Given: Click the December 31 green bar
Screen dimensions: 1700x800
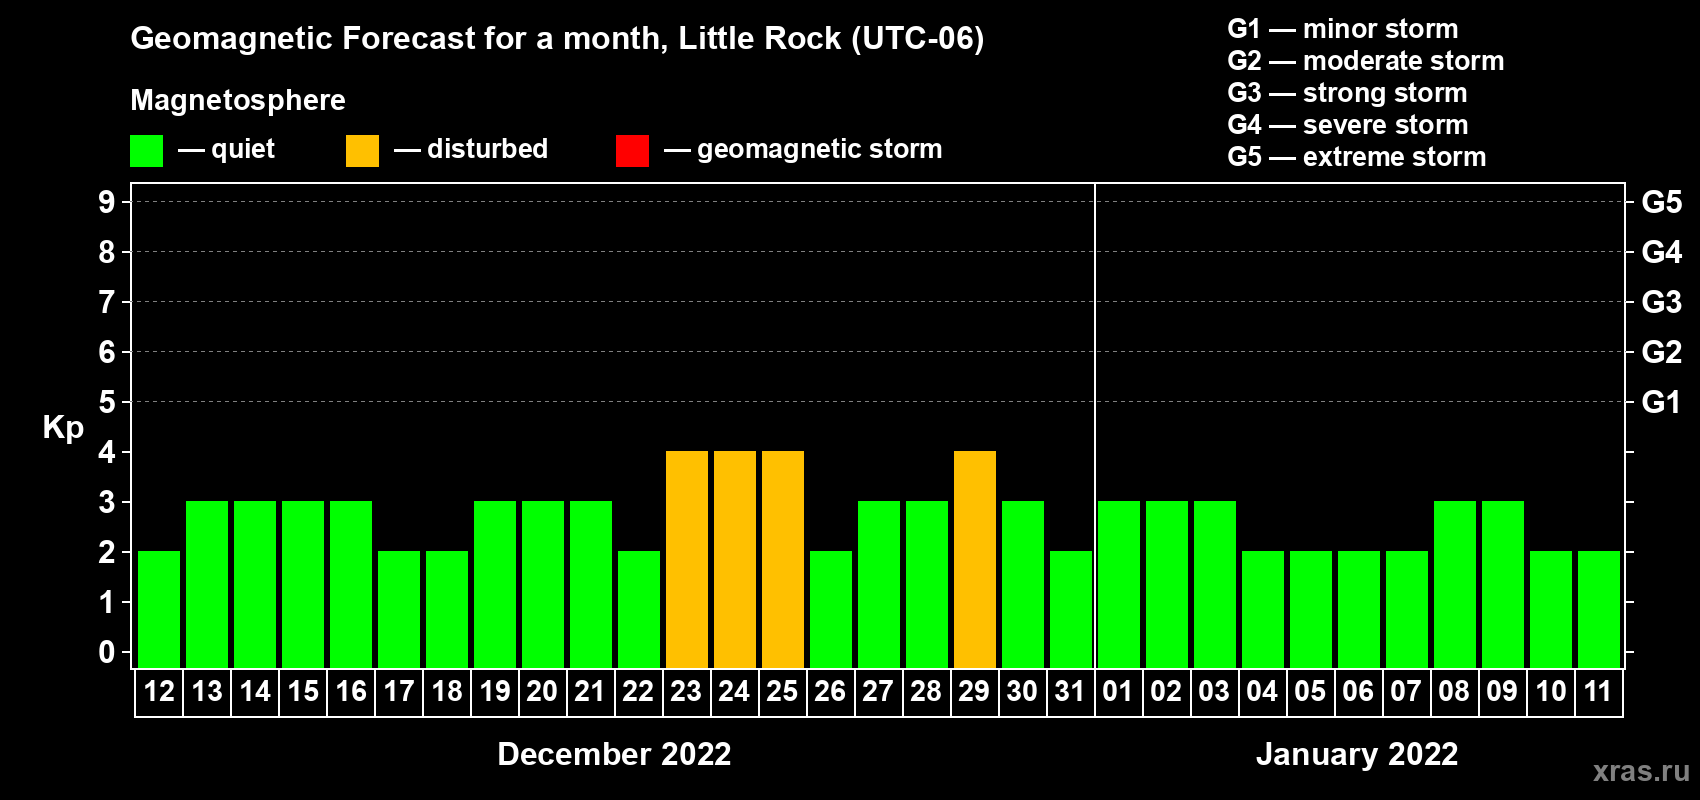Looking at the screenshot, I should (x=1071, y=610).
